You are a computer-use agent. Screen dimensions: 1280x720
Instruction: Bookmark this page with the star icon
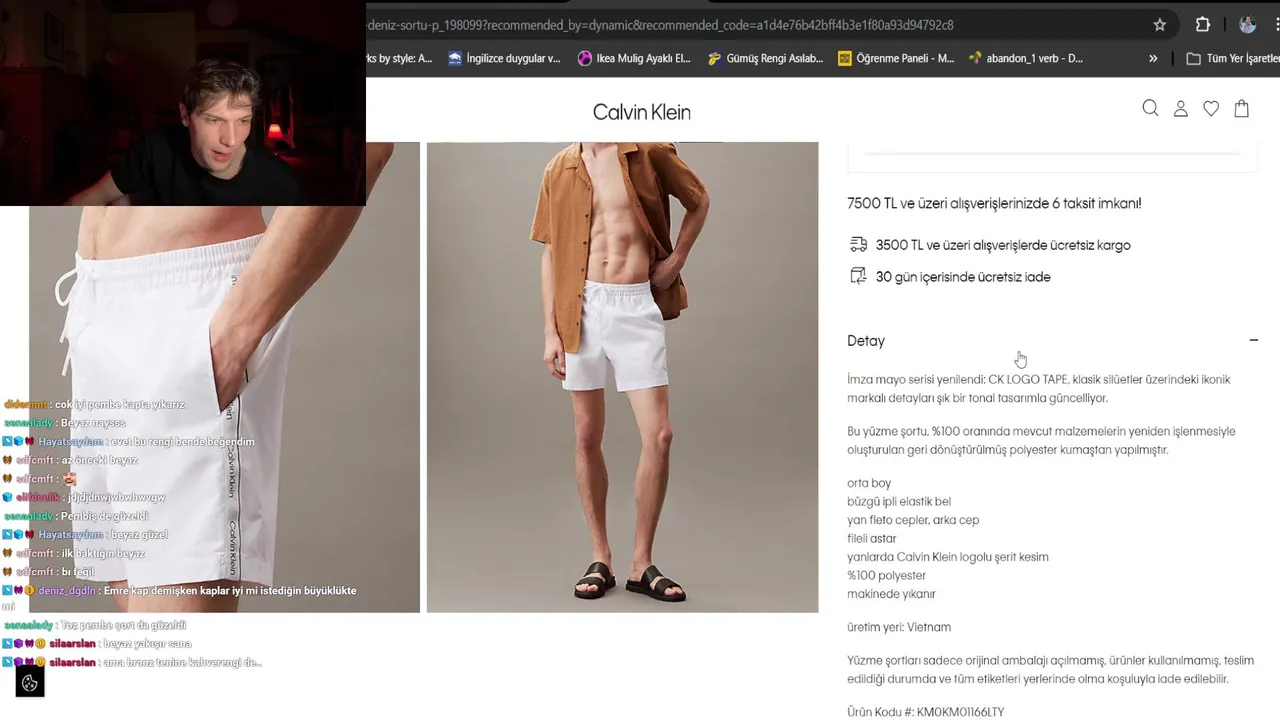[x=1160, y=25]
